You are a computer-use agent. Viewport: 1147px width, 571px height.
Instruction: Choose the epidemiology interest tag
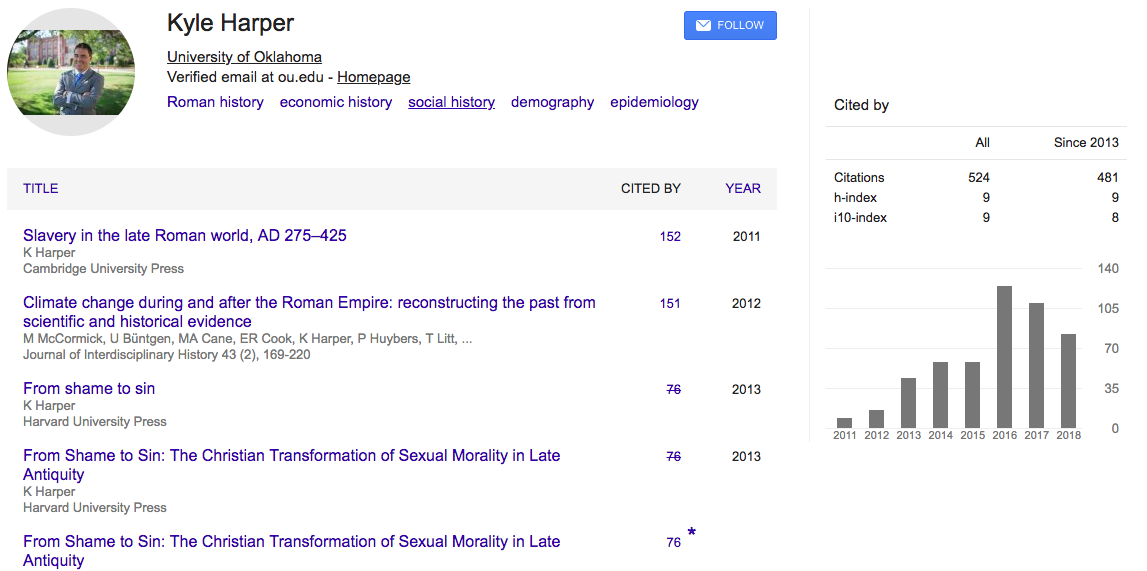(x=654, y=102)
